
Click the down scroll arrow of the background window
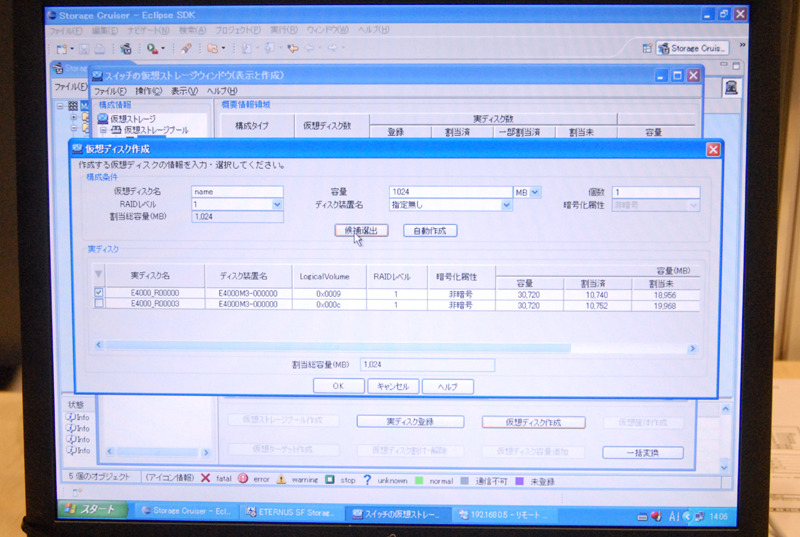724,467
